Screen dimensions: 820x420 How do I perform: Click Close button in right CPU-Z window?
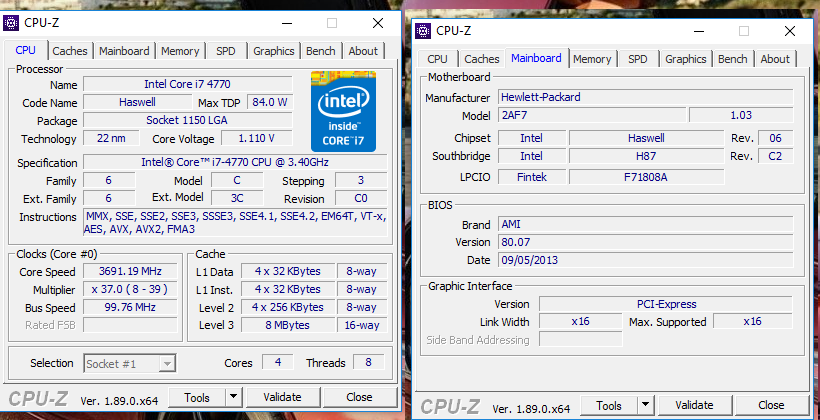(x=771, y=405)
